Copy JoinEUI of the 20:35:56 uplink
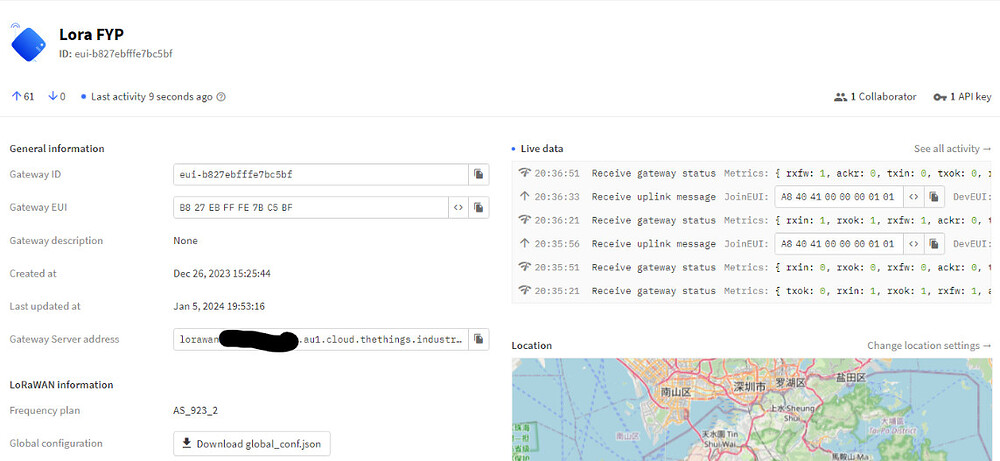The height and width of the screenshot is (461, 1000). (x=934, y=244)
